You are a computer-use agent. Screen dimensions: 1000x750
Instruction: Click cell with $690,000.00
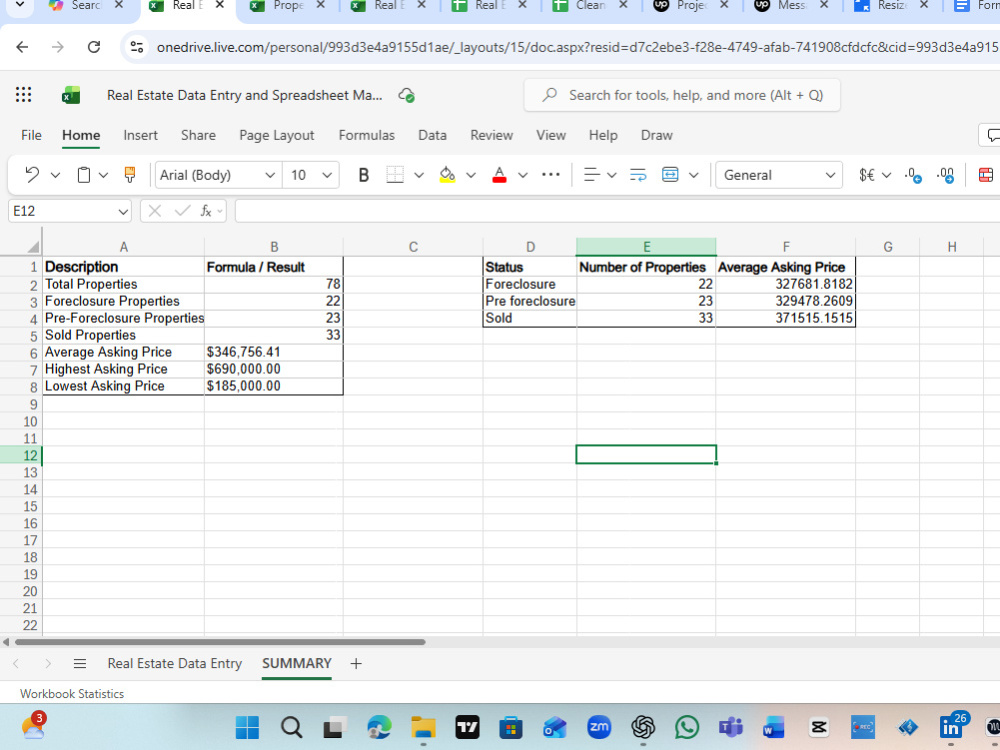(x=274, y=369)
